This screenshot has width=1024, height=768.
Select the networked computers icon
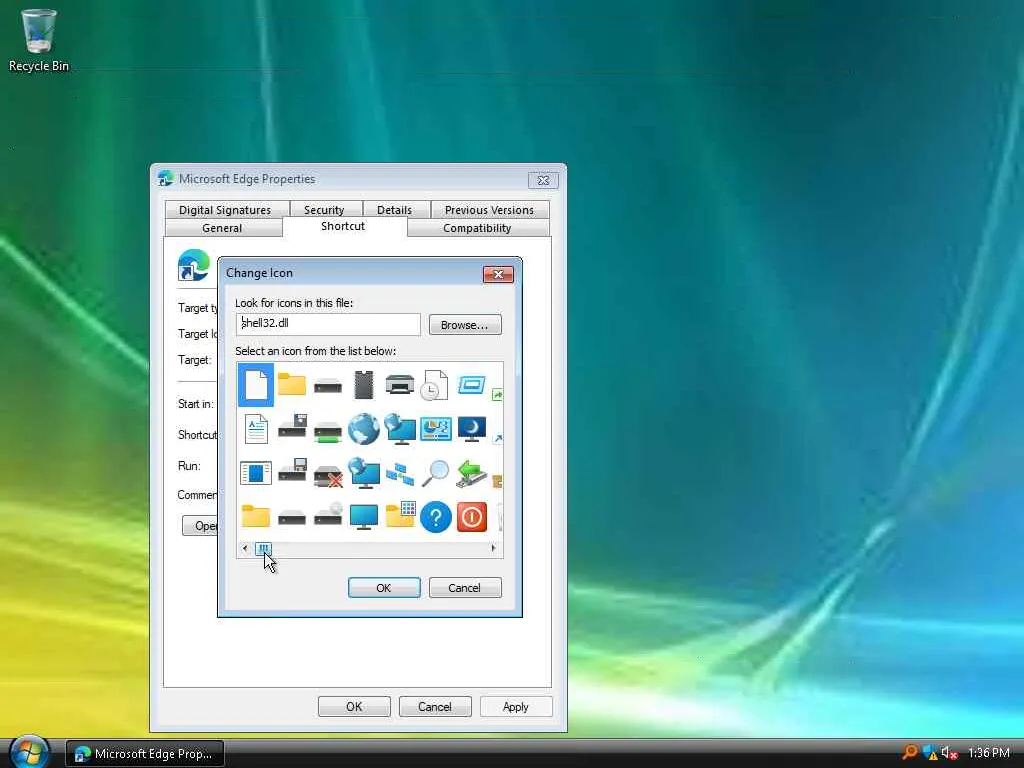[x=400, y=473]
